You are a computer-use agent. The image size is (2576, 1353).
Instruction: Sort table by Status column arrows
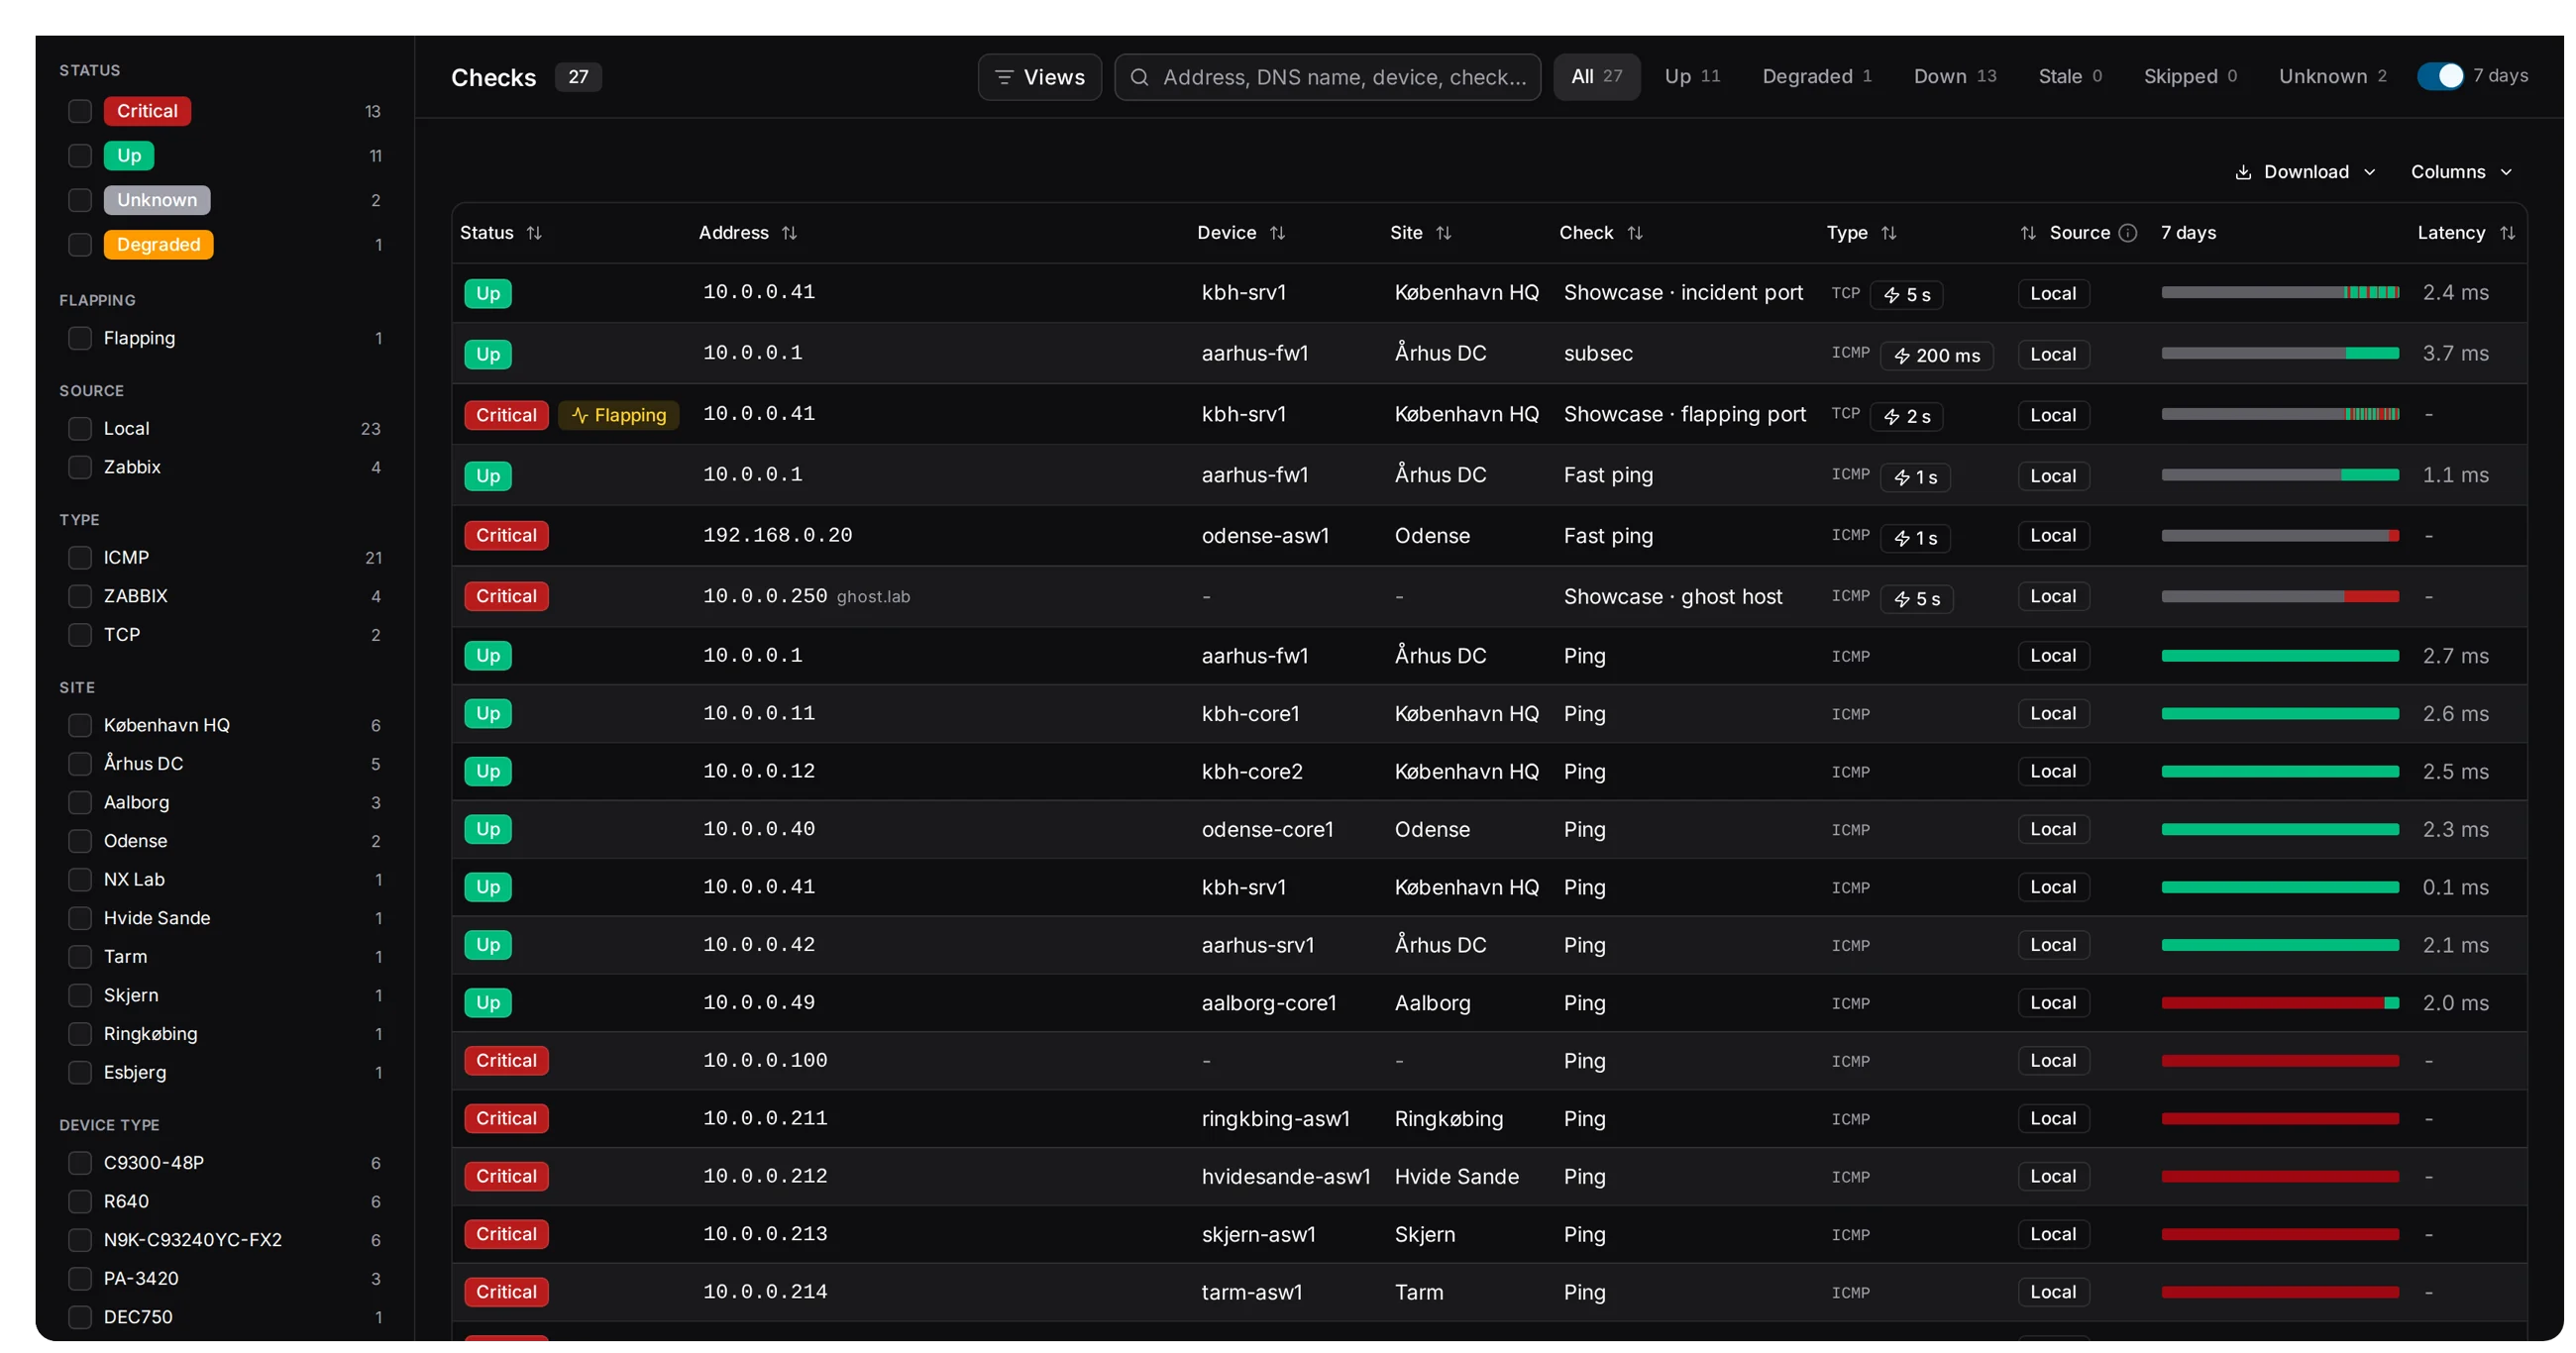pos(534,233)
